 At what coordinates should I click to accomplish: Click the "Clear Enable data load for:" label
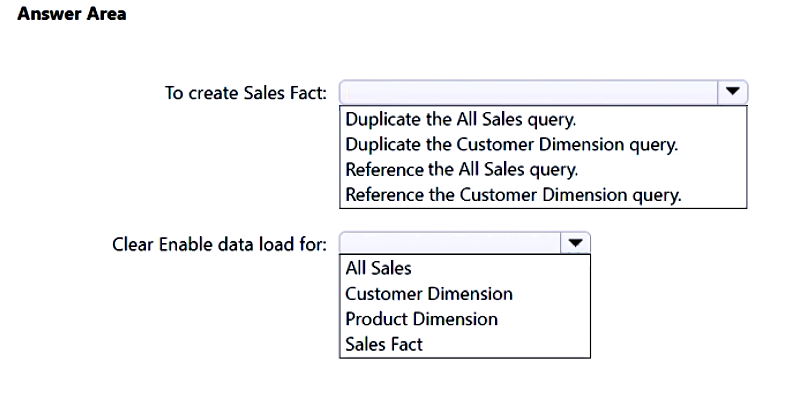pyautogui.click(x=219, y=243)
